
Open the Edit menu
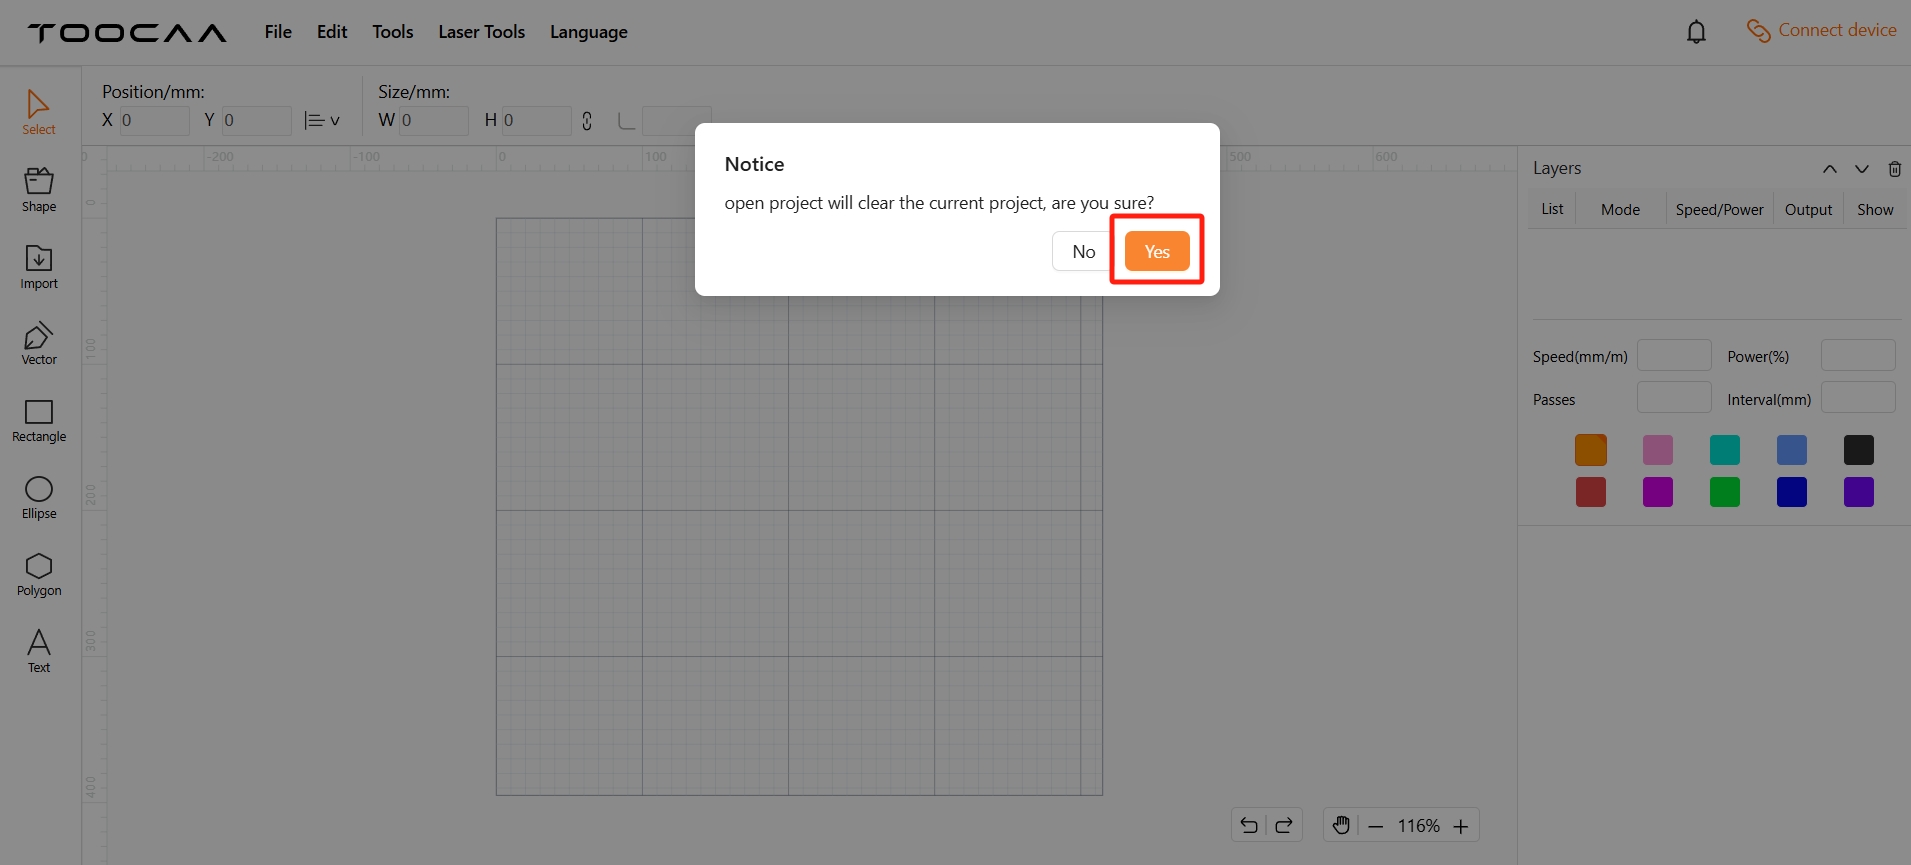click(x=332, y=32)
